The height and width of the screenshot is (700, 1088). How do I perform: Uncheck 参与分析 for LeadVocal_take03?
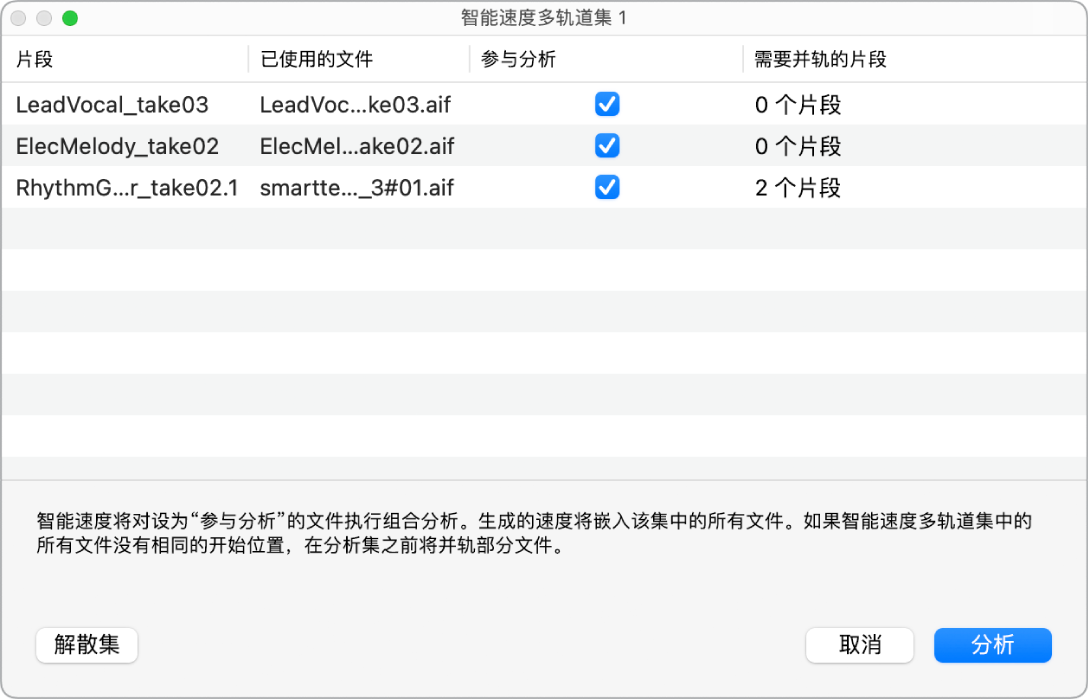pyautogui.click(x=606, y=104)
